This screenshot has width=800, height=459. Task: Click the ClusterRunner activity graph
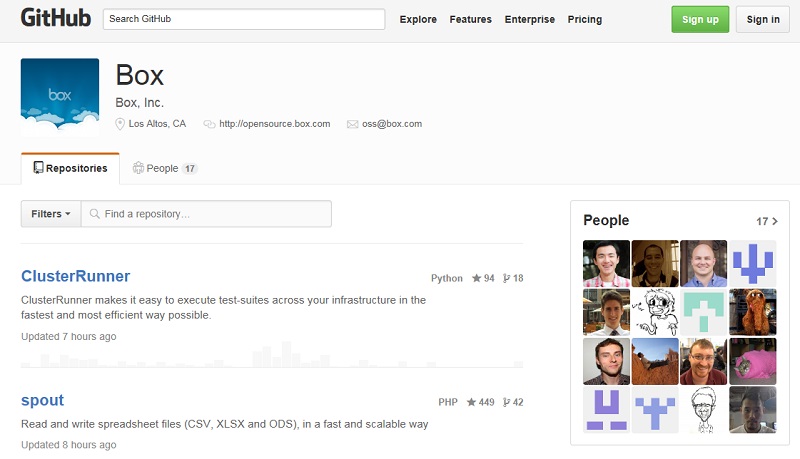[272, 354]
